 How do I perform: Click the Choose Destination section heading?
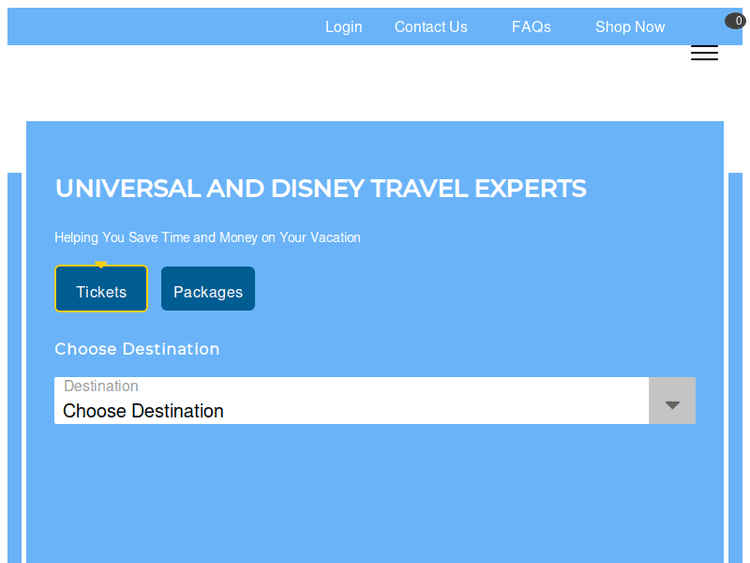point(137,349)
